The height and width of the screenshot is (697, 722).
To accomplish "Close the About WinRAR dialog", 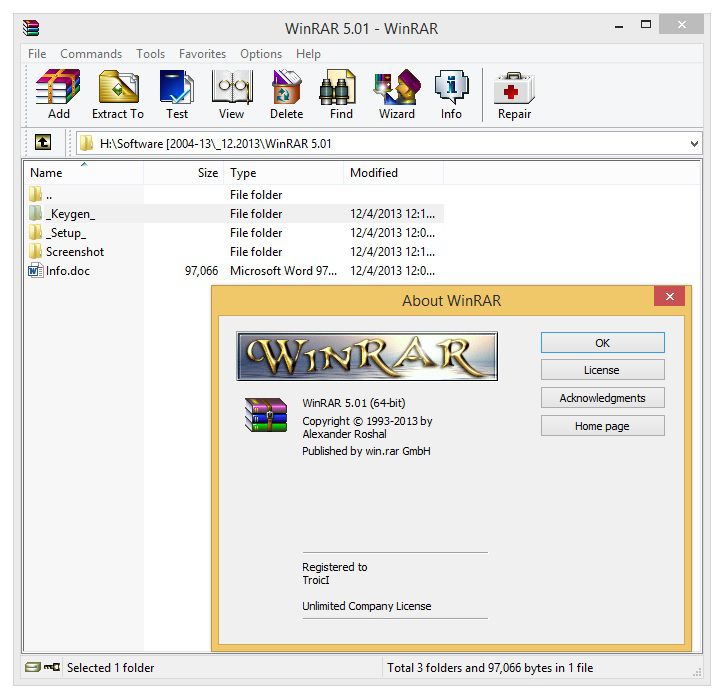I will 670,296.
